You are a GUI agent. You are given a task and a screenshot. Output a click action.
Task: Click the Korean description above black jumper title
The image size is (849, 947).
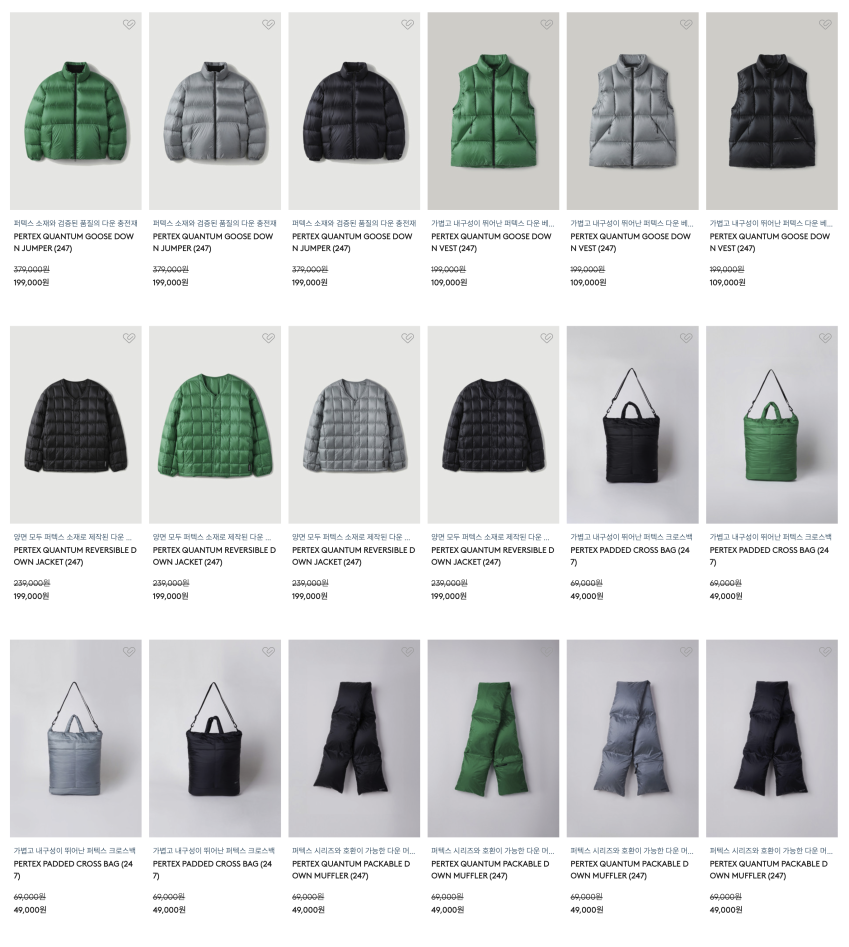point(354,223)
